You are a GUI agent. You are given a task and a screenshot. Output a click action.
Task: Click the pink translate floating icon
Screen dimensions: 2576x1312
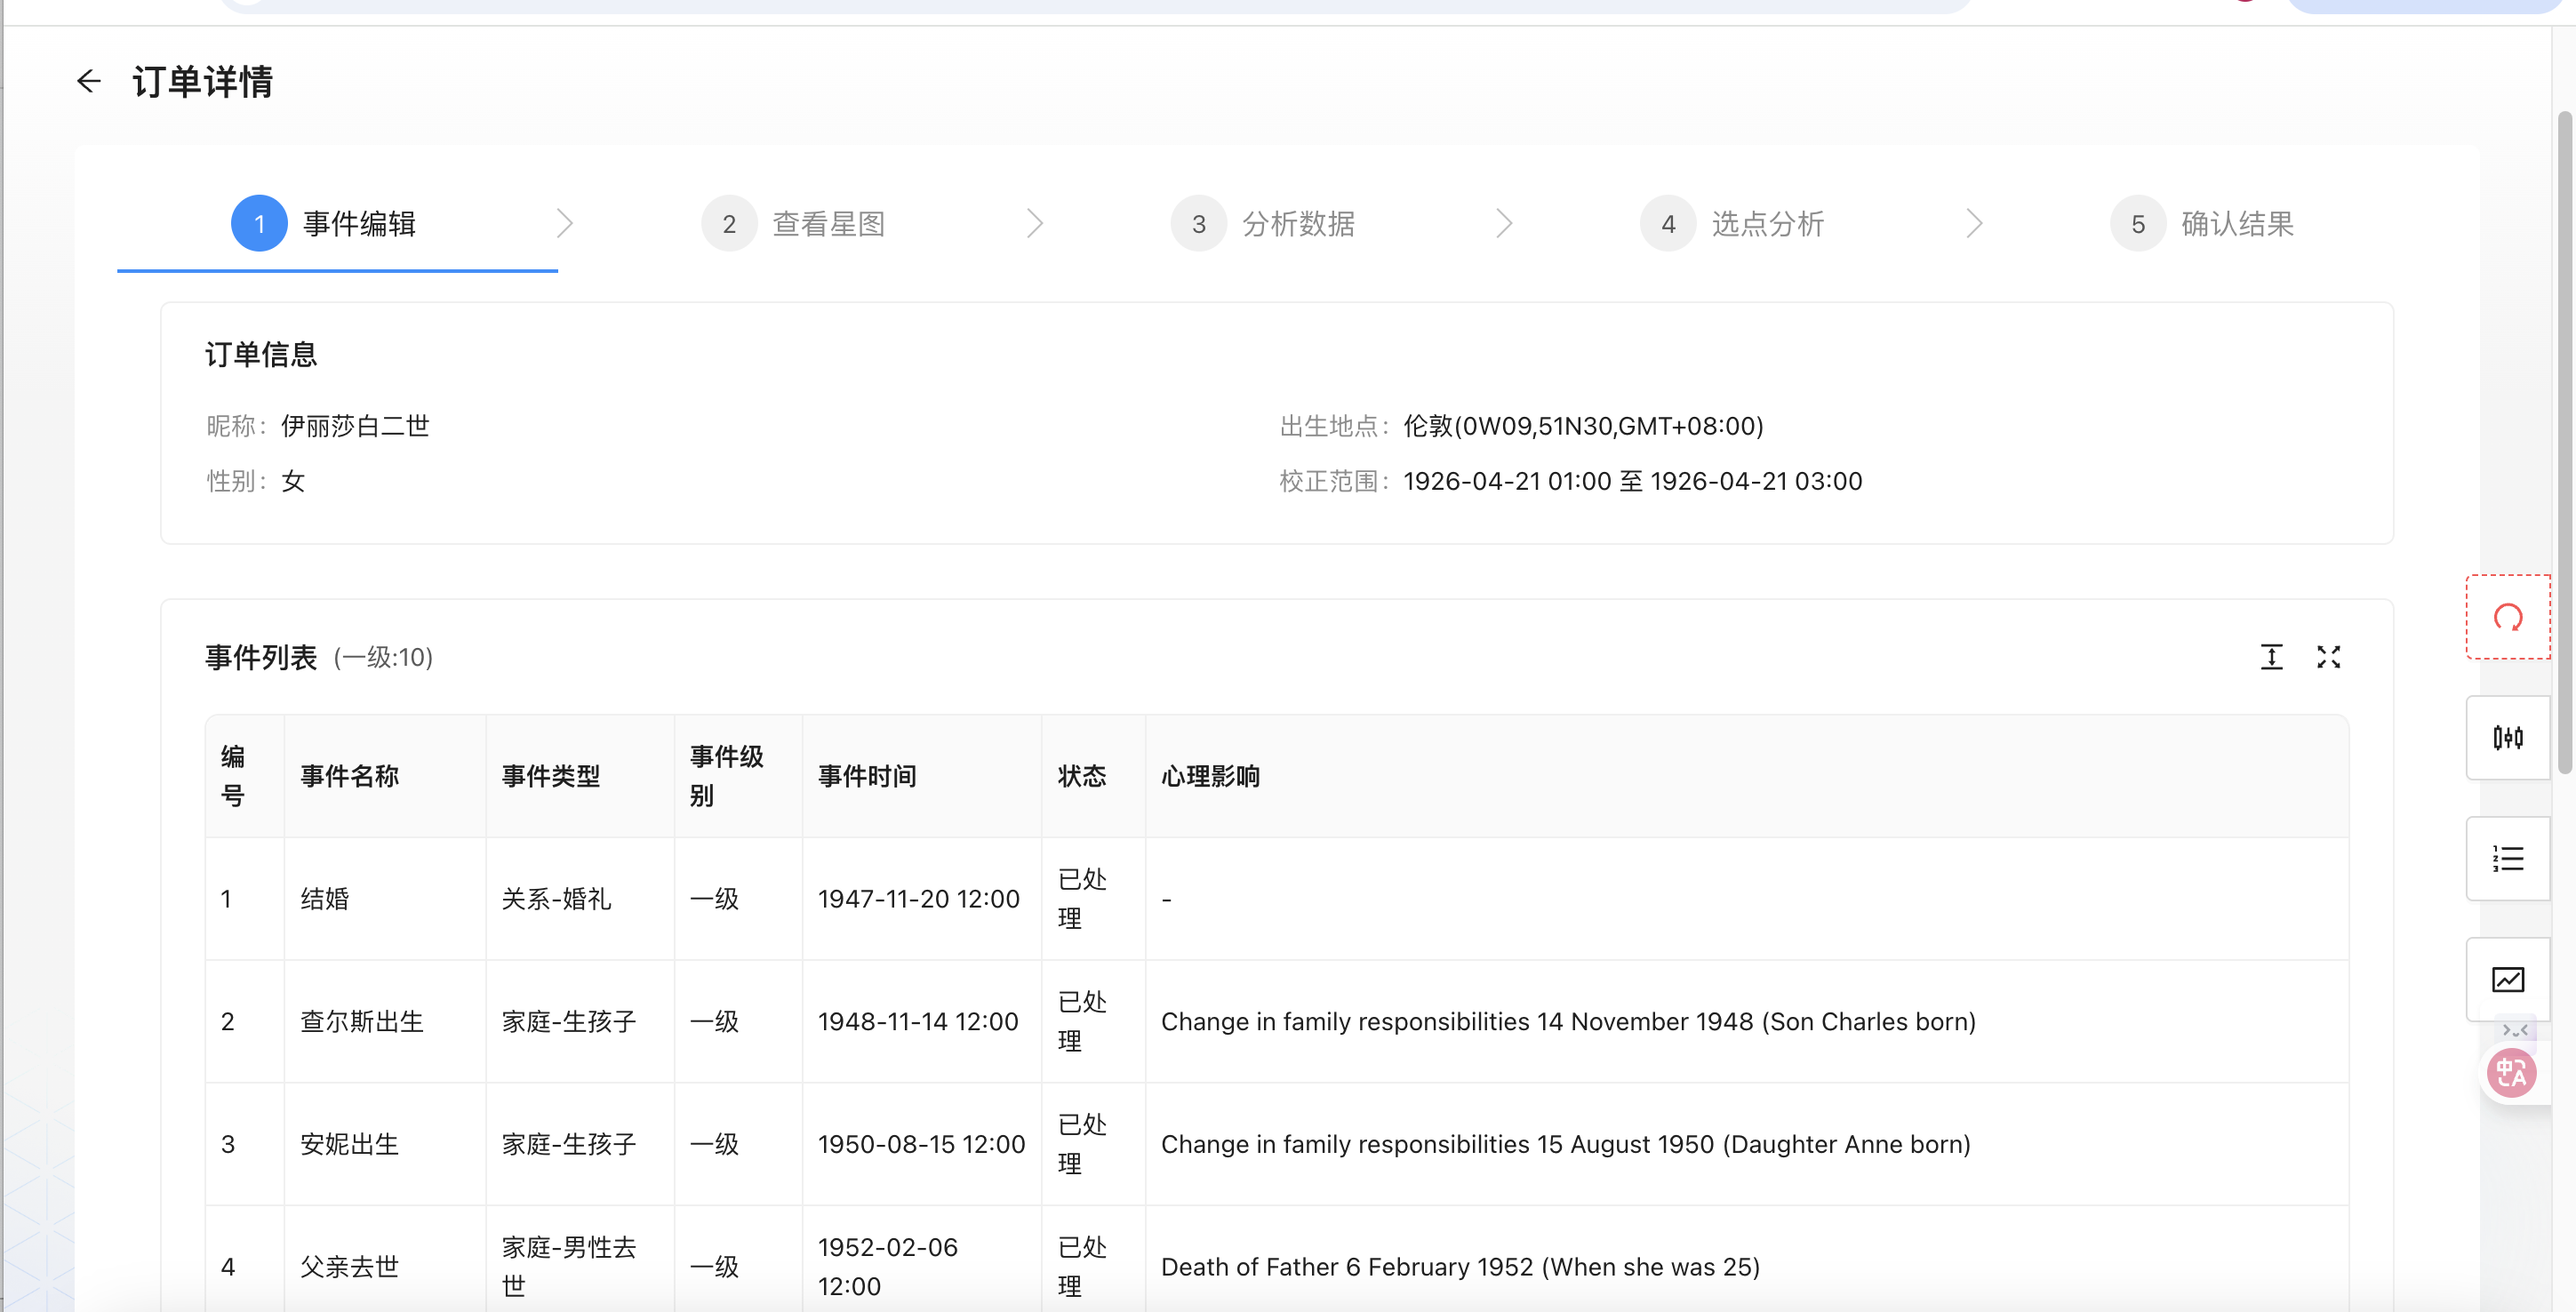[2511, 1074]
